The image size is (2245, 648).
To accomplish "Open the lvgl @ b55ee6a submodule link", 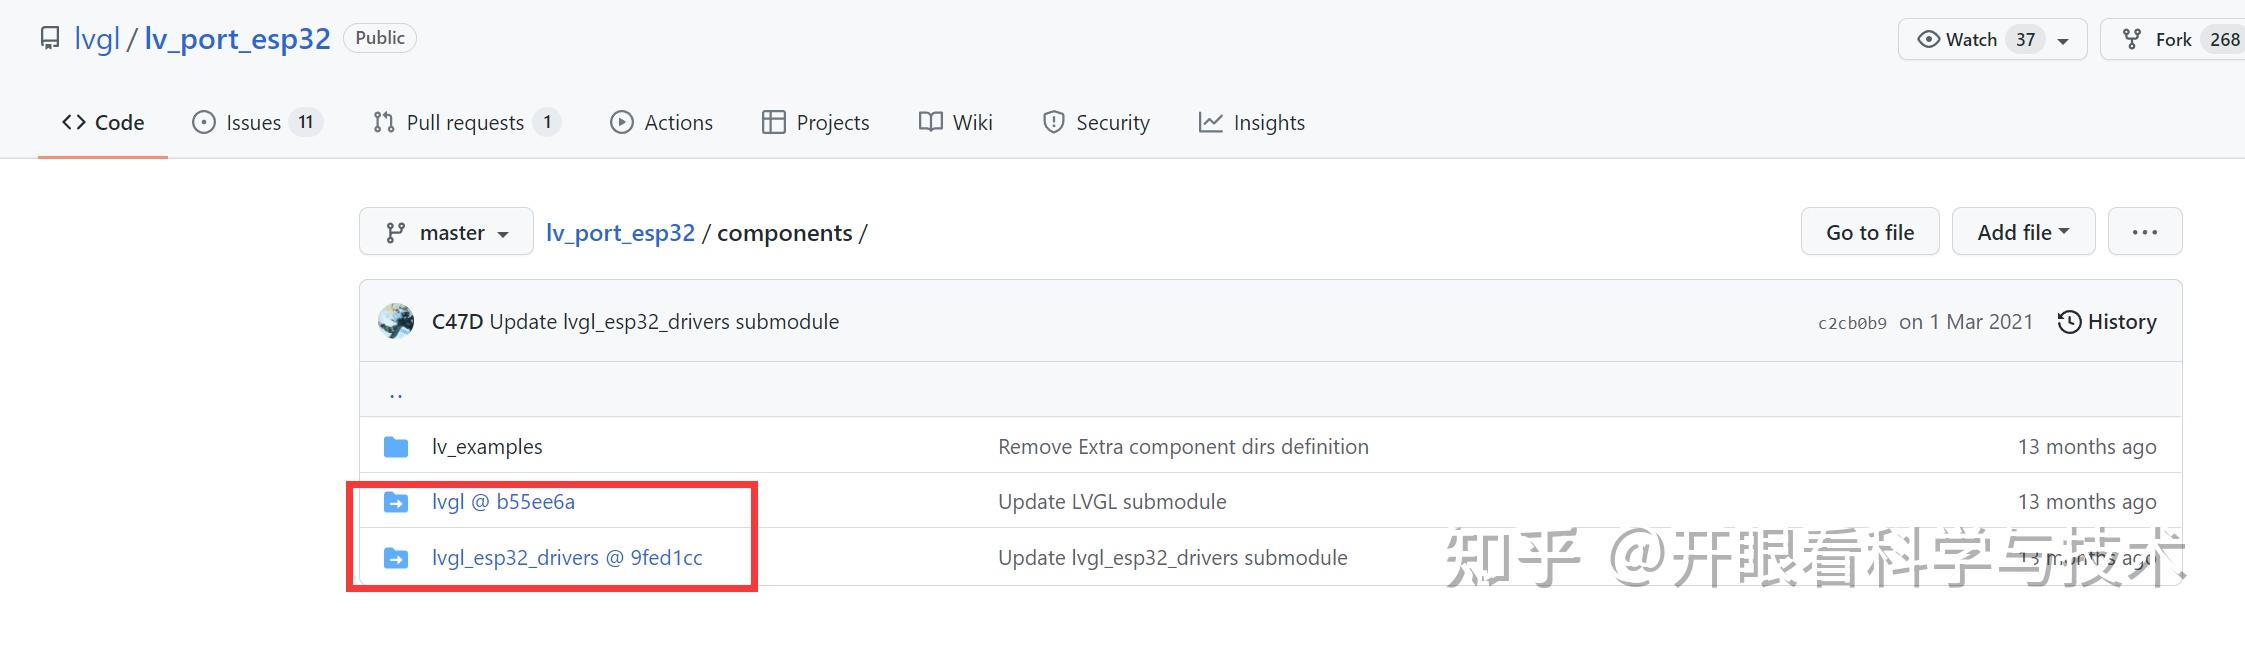I will (503, 502).
